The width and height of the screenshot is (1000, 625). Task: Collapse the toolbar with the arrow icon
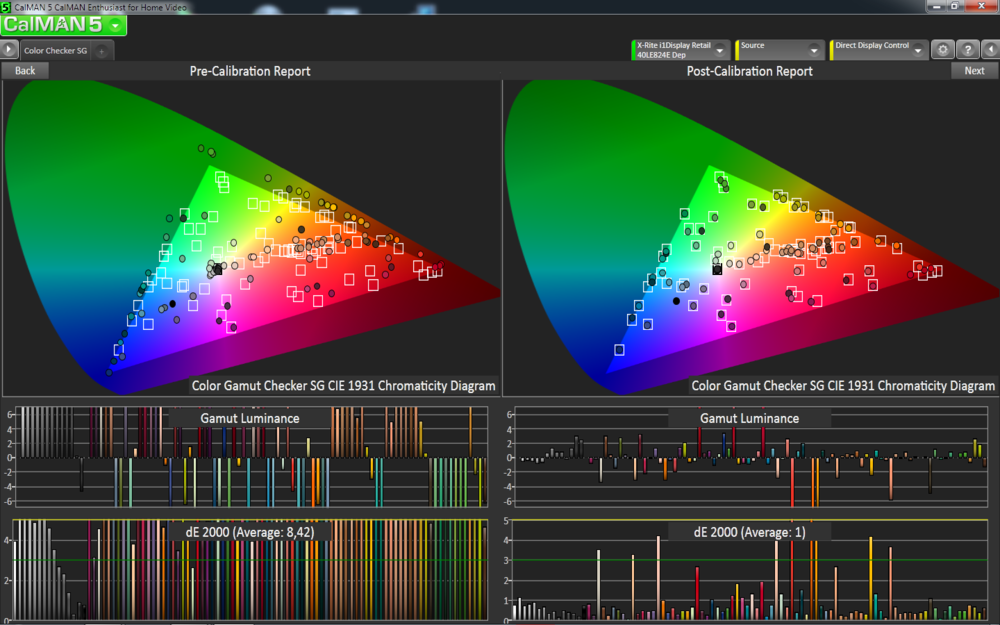[x=993, y=49]
